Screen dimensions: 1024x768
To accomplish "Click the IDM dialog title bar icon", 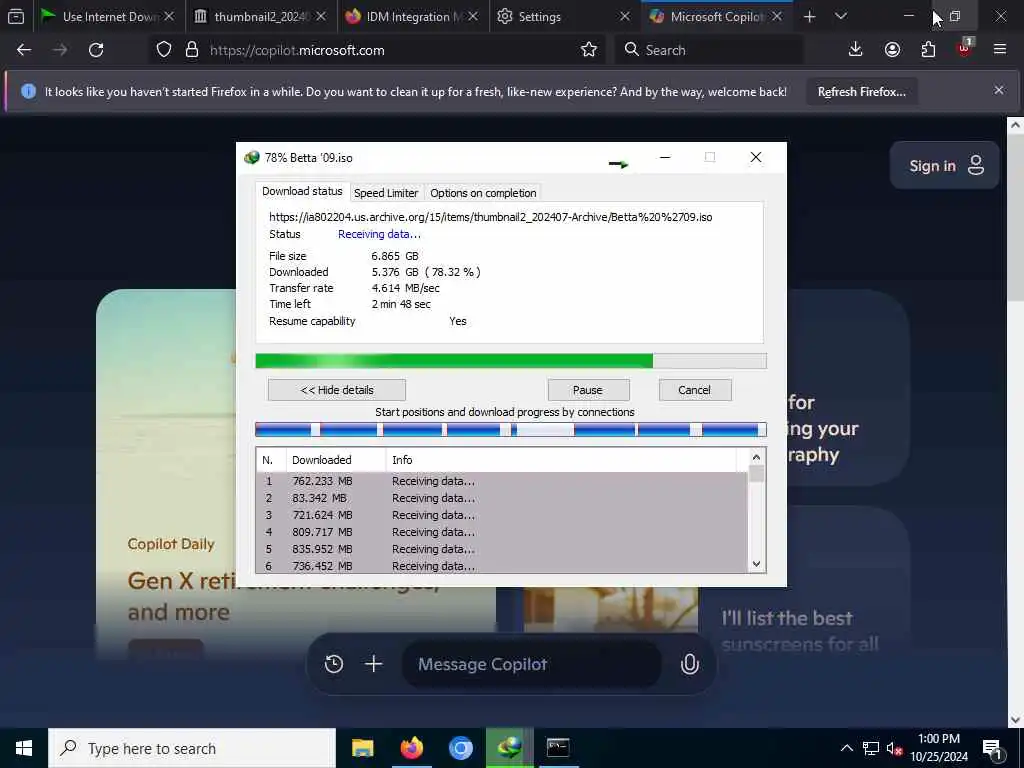I will point(251,157).
